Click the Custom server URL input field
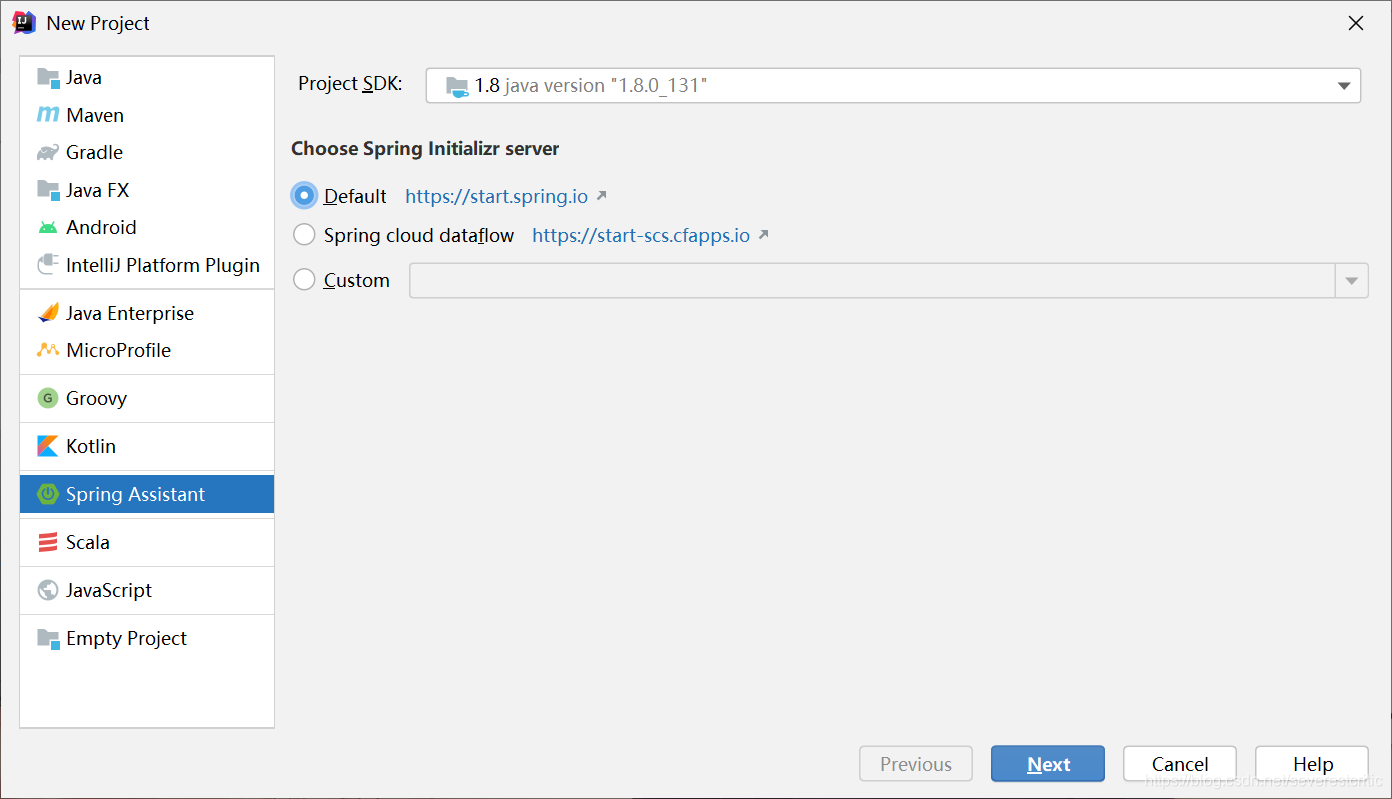The image size is (1392, 799). coord(872,281)
